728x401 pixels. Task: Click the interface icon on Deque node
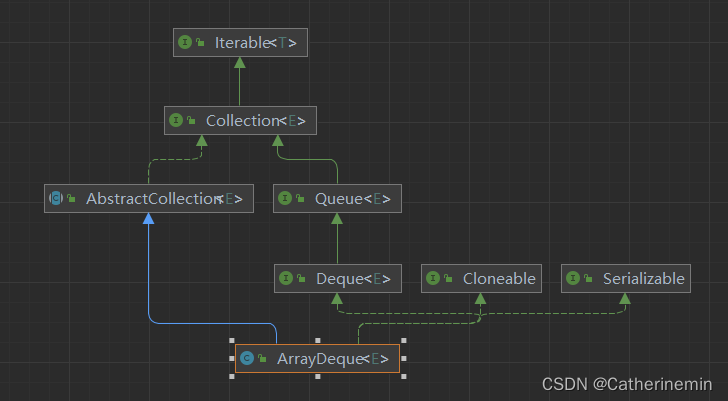pos(286,278)
